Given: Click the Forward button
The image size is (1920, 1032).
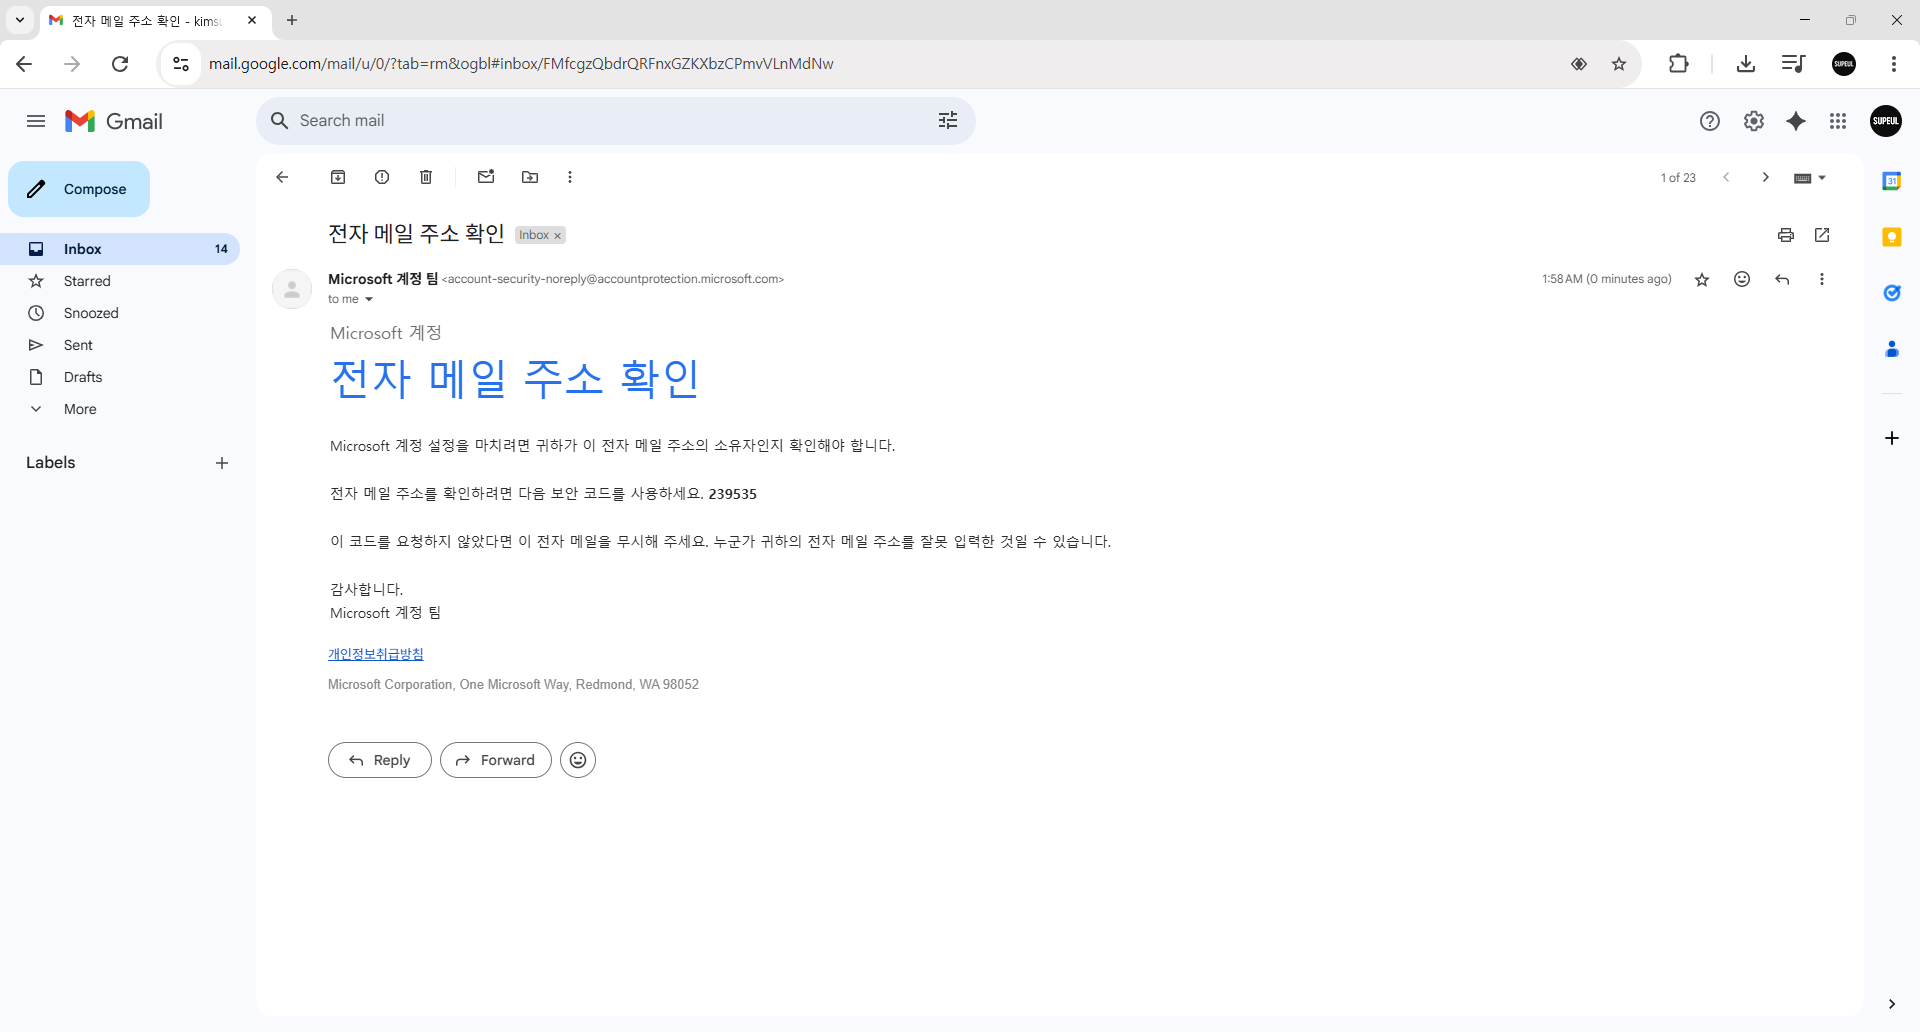Looking at the screenshot, I should click(496, 760).
